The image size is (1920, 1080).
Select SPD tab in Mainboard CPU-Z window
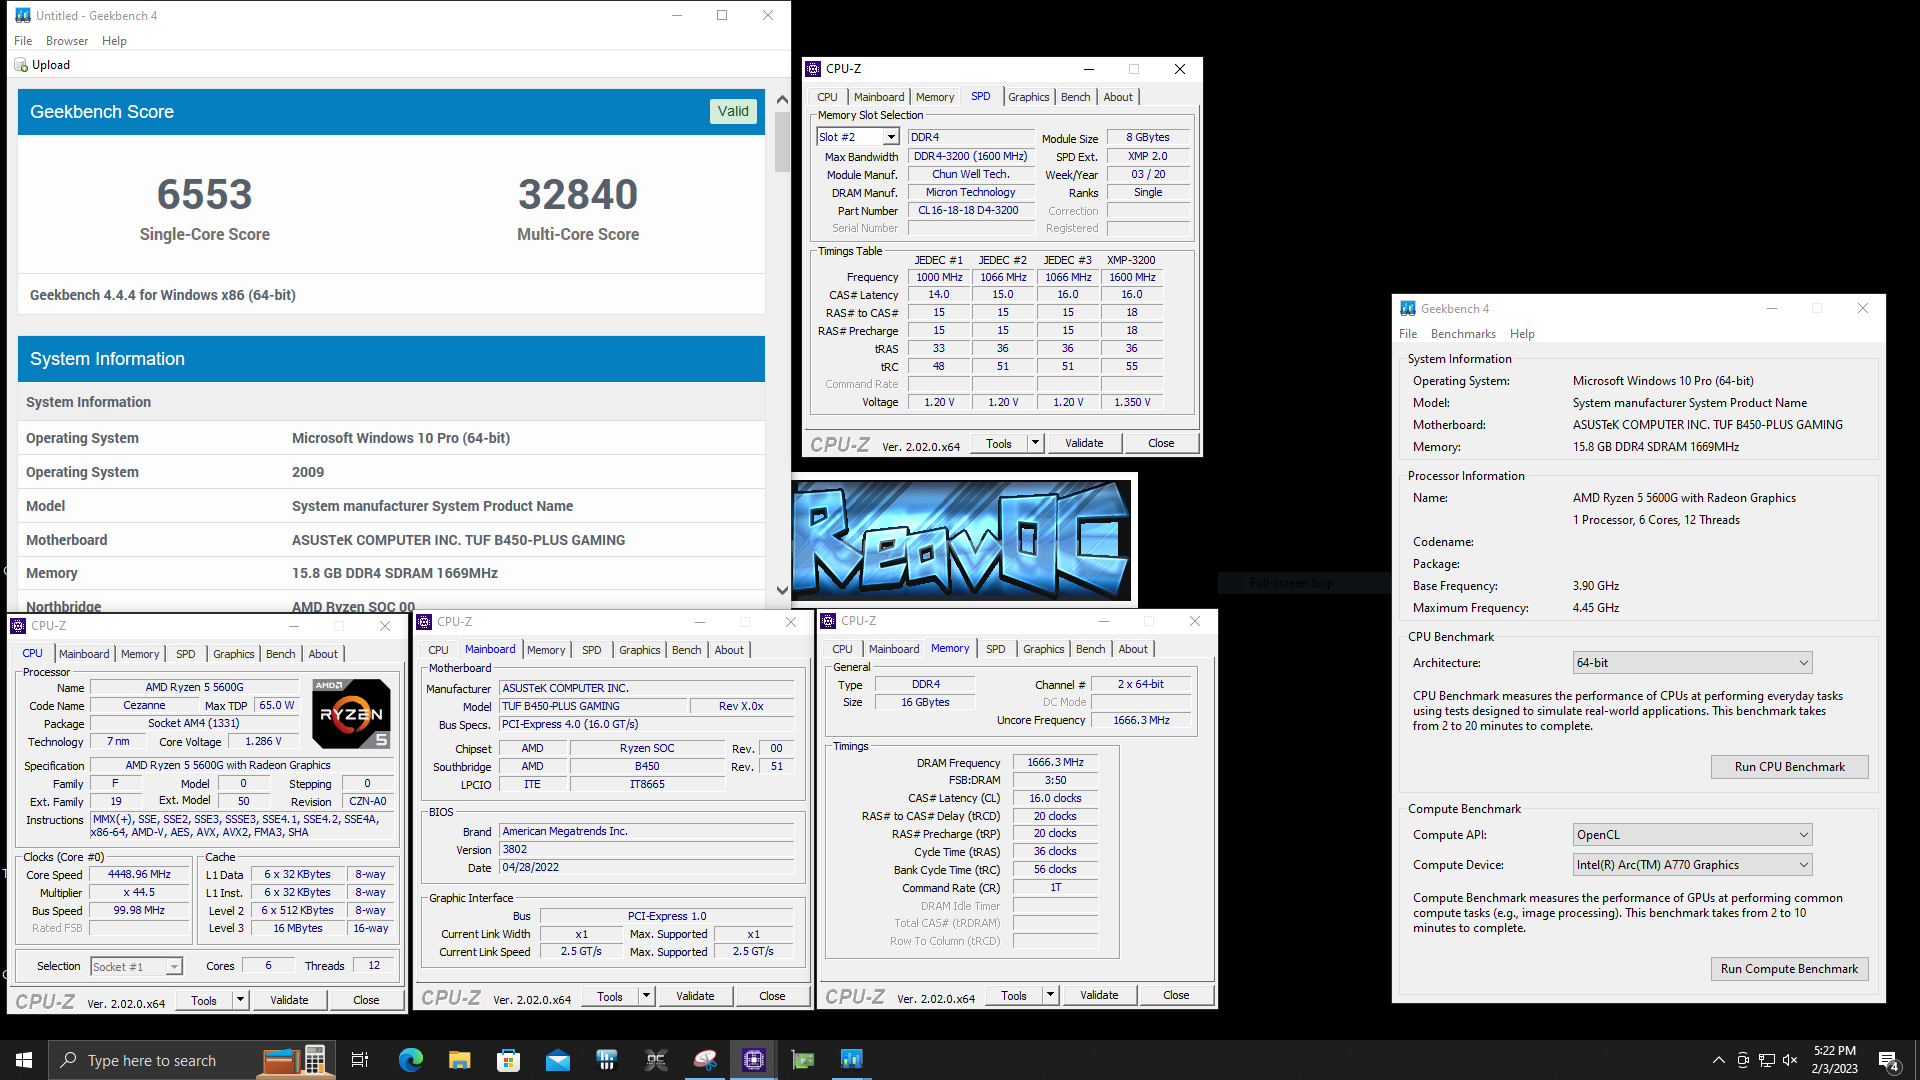[x=592, y=650]
